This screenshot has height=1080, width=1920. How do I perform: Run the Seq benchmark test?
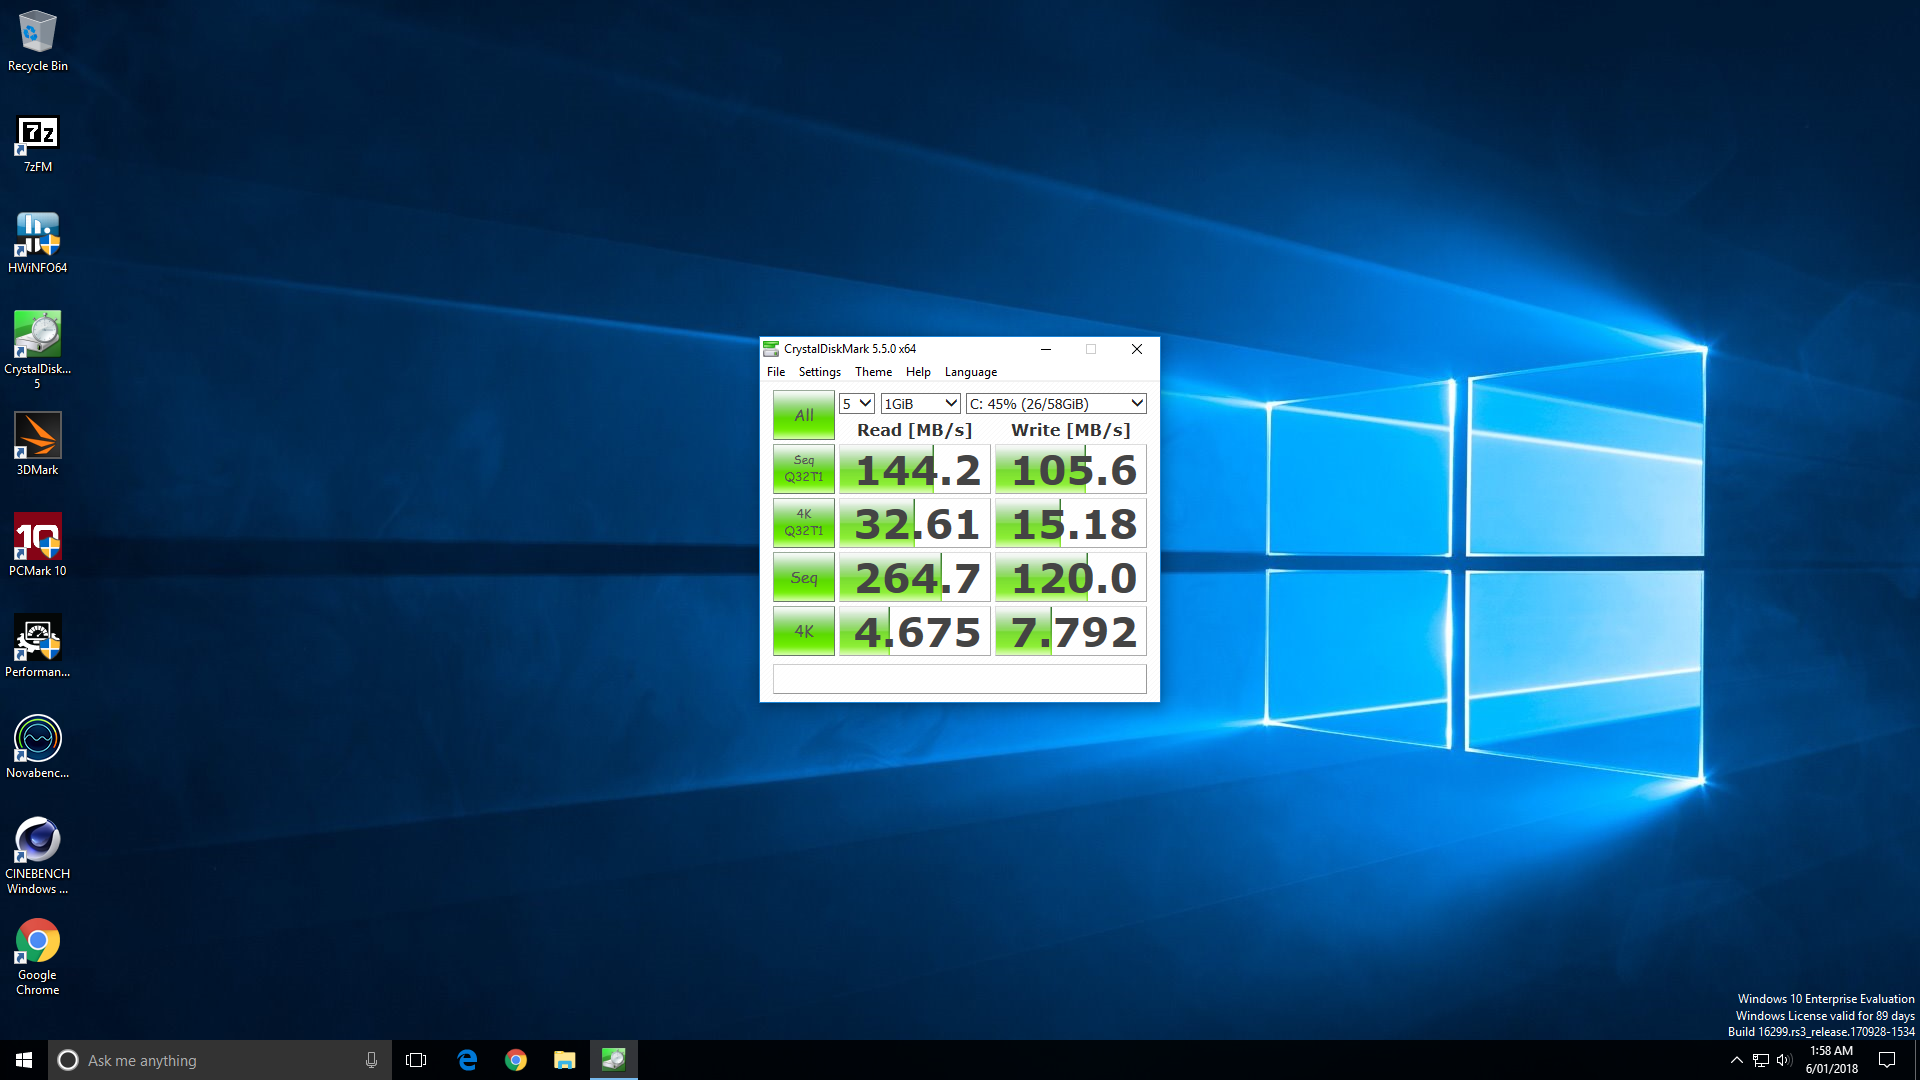coord(804,577)
